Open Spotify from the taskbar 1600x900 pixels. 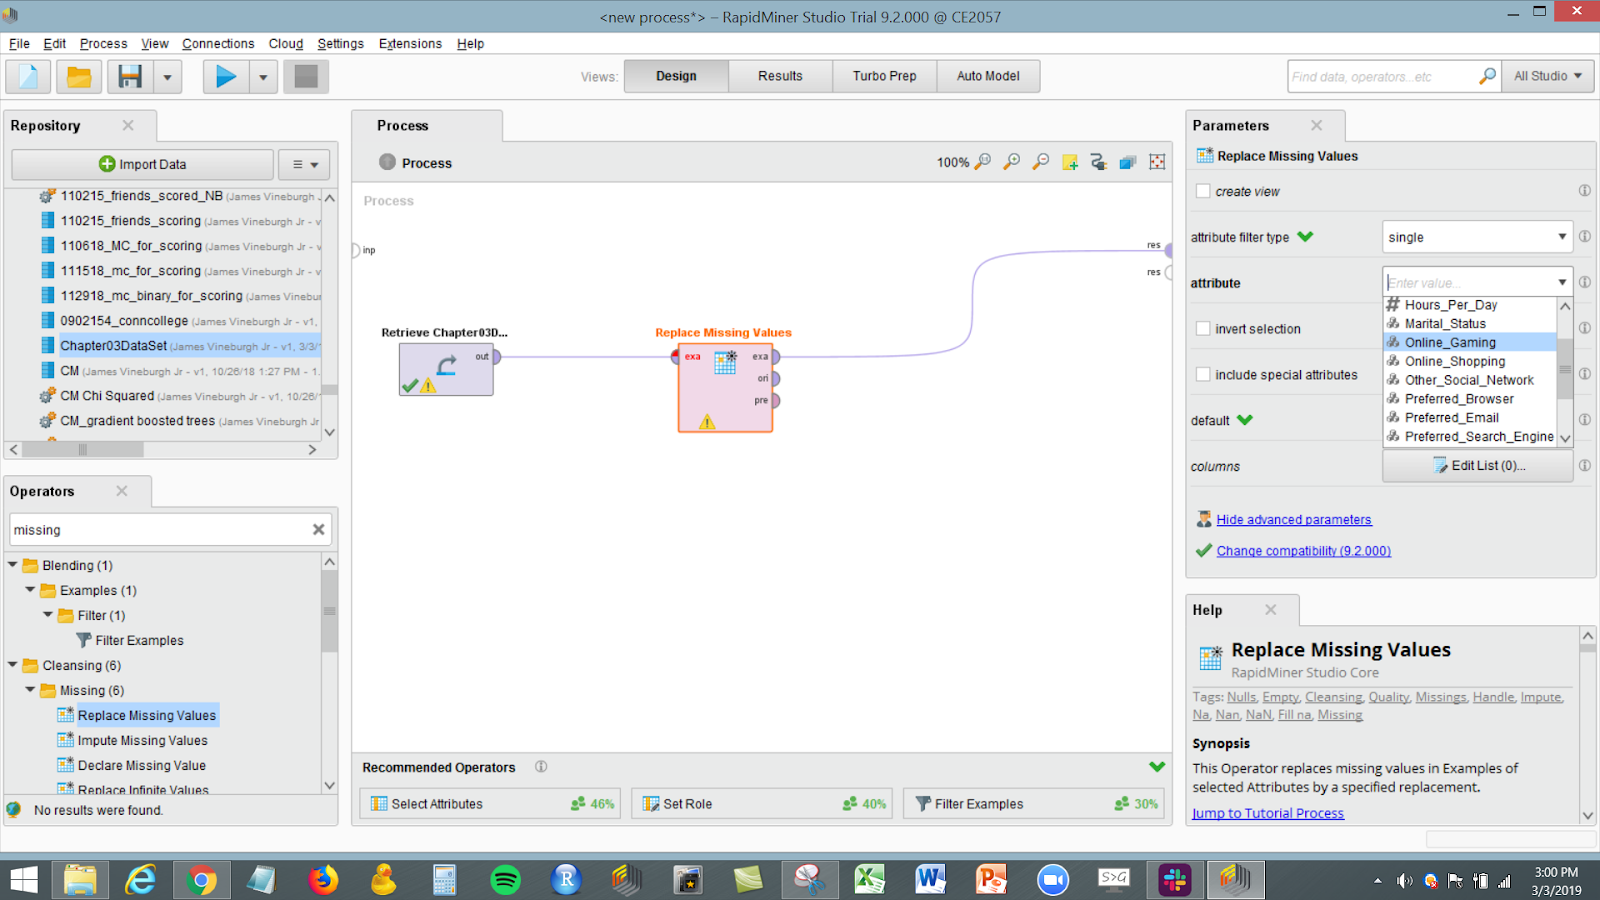[x=506, y=880]
